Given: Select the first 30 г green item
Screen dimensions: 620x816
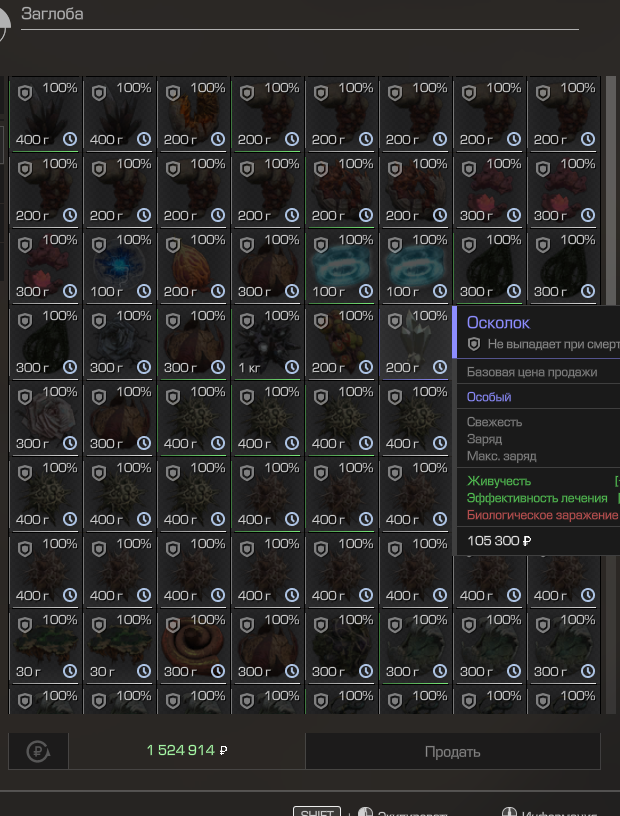Looking at the screenshot, I should 46,646.
